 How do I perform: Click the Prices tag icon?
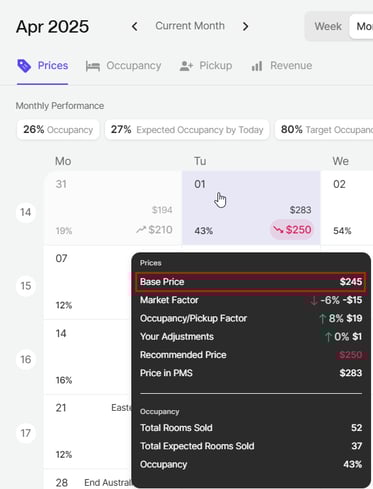pyautogui.click(x=24, y=66)
